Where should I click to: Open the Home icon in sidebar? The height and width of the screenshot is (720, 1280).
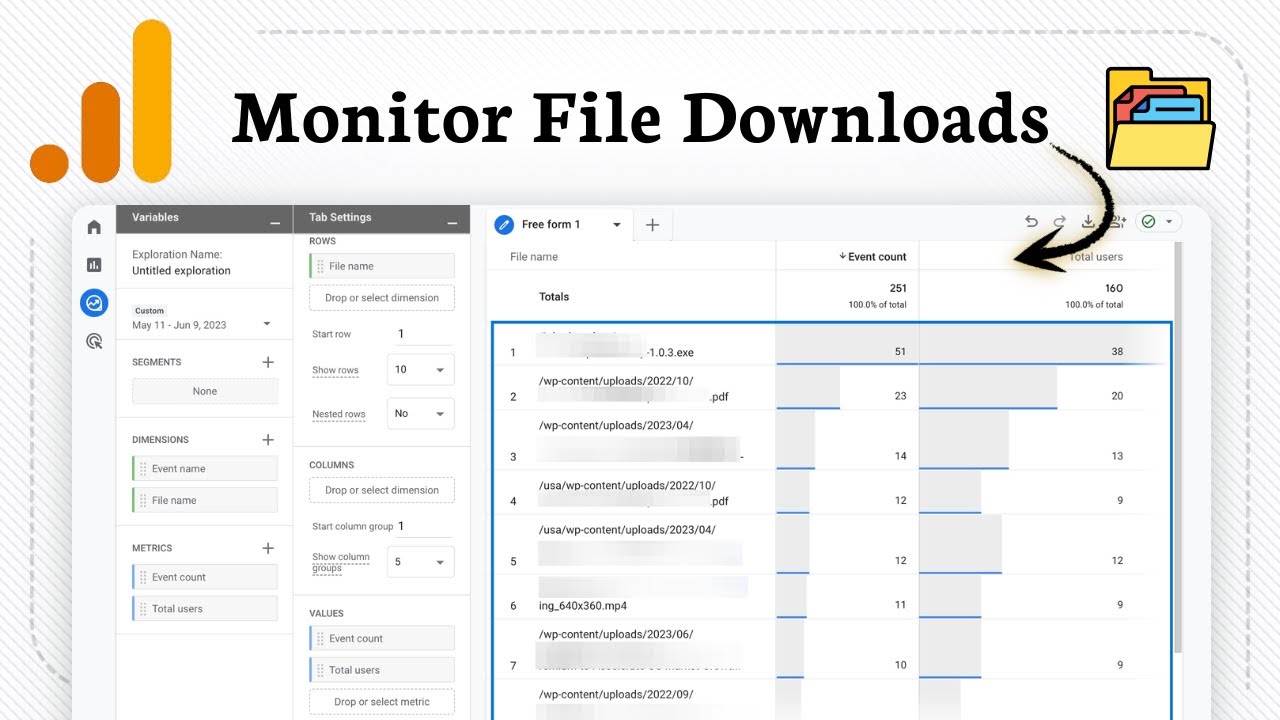click(94, 227)
